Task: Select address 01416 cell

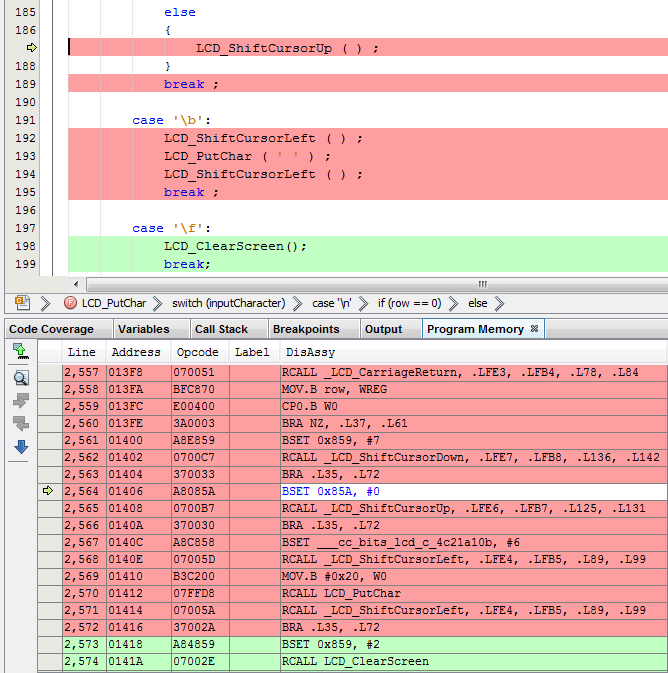Action: pyautogui.click(x=138, y=627)
